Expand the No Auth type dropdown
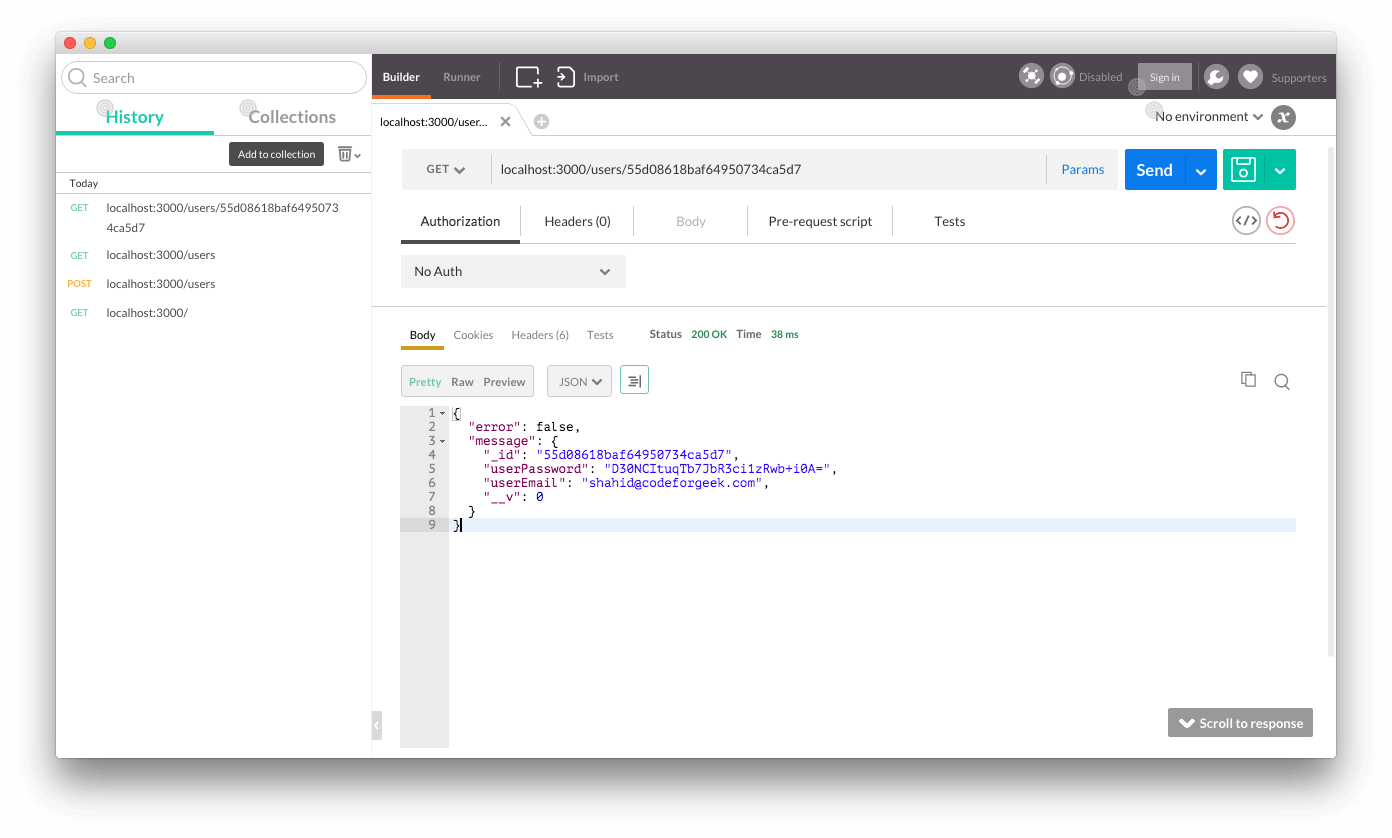Screen dimensions: 1392x838 (x=513, y=272)
